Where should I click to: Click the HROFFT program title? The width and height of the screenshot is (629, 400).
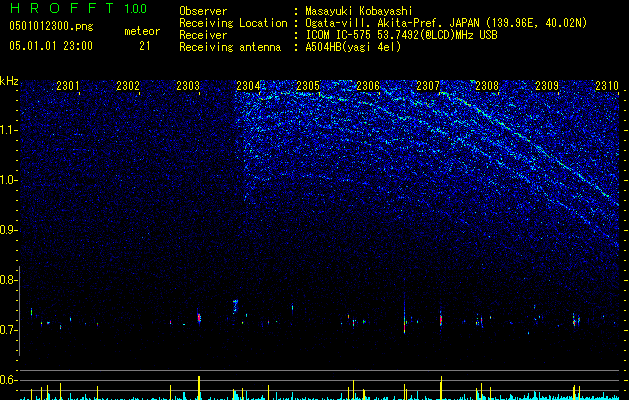[63, 8]
